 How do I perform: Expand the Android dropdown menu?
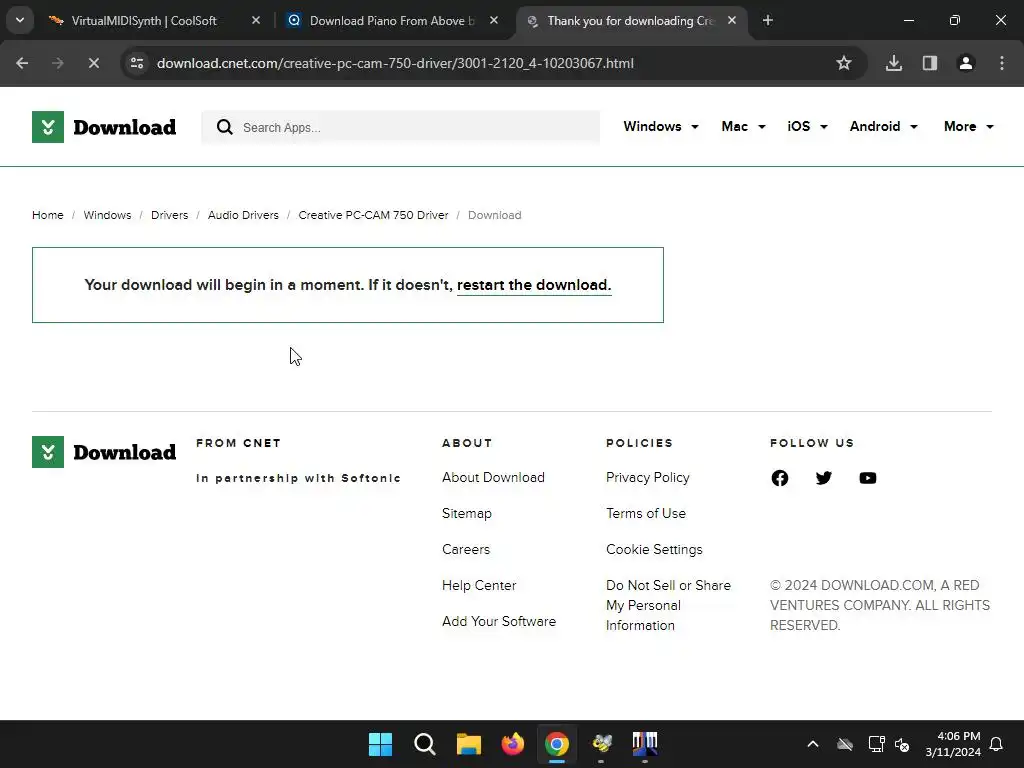tap(884, 127)
